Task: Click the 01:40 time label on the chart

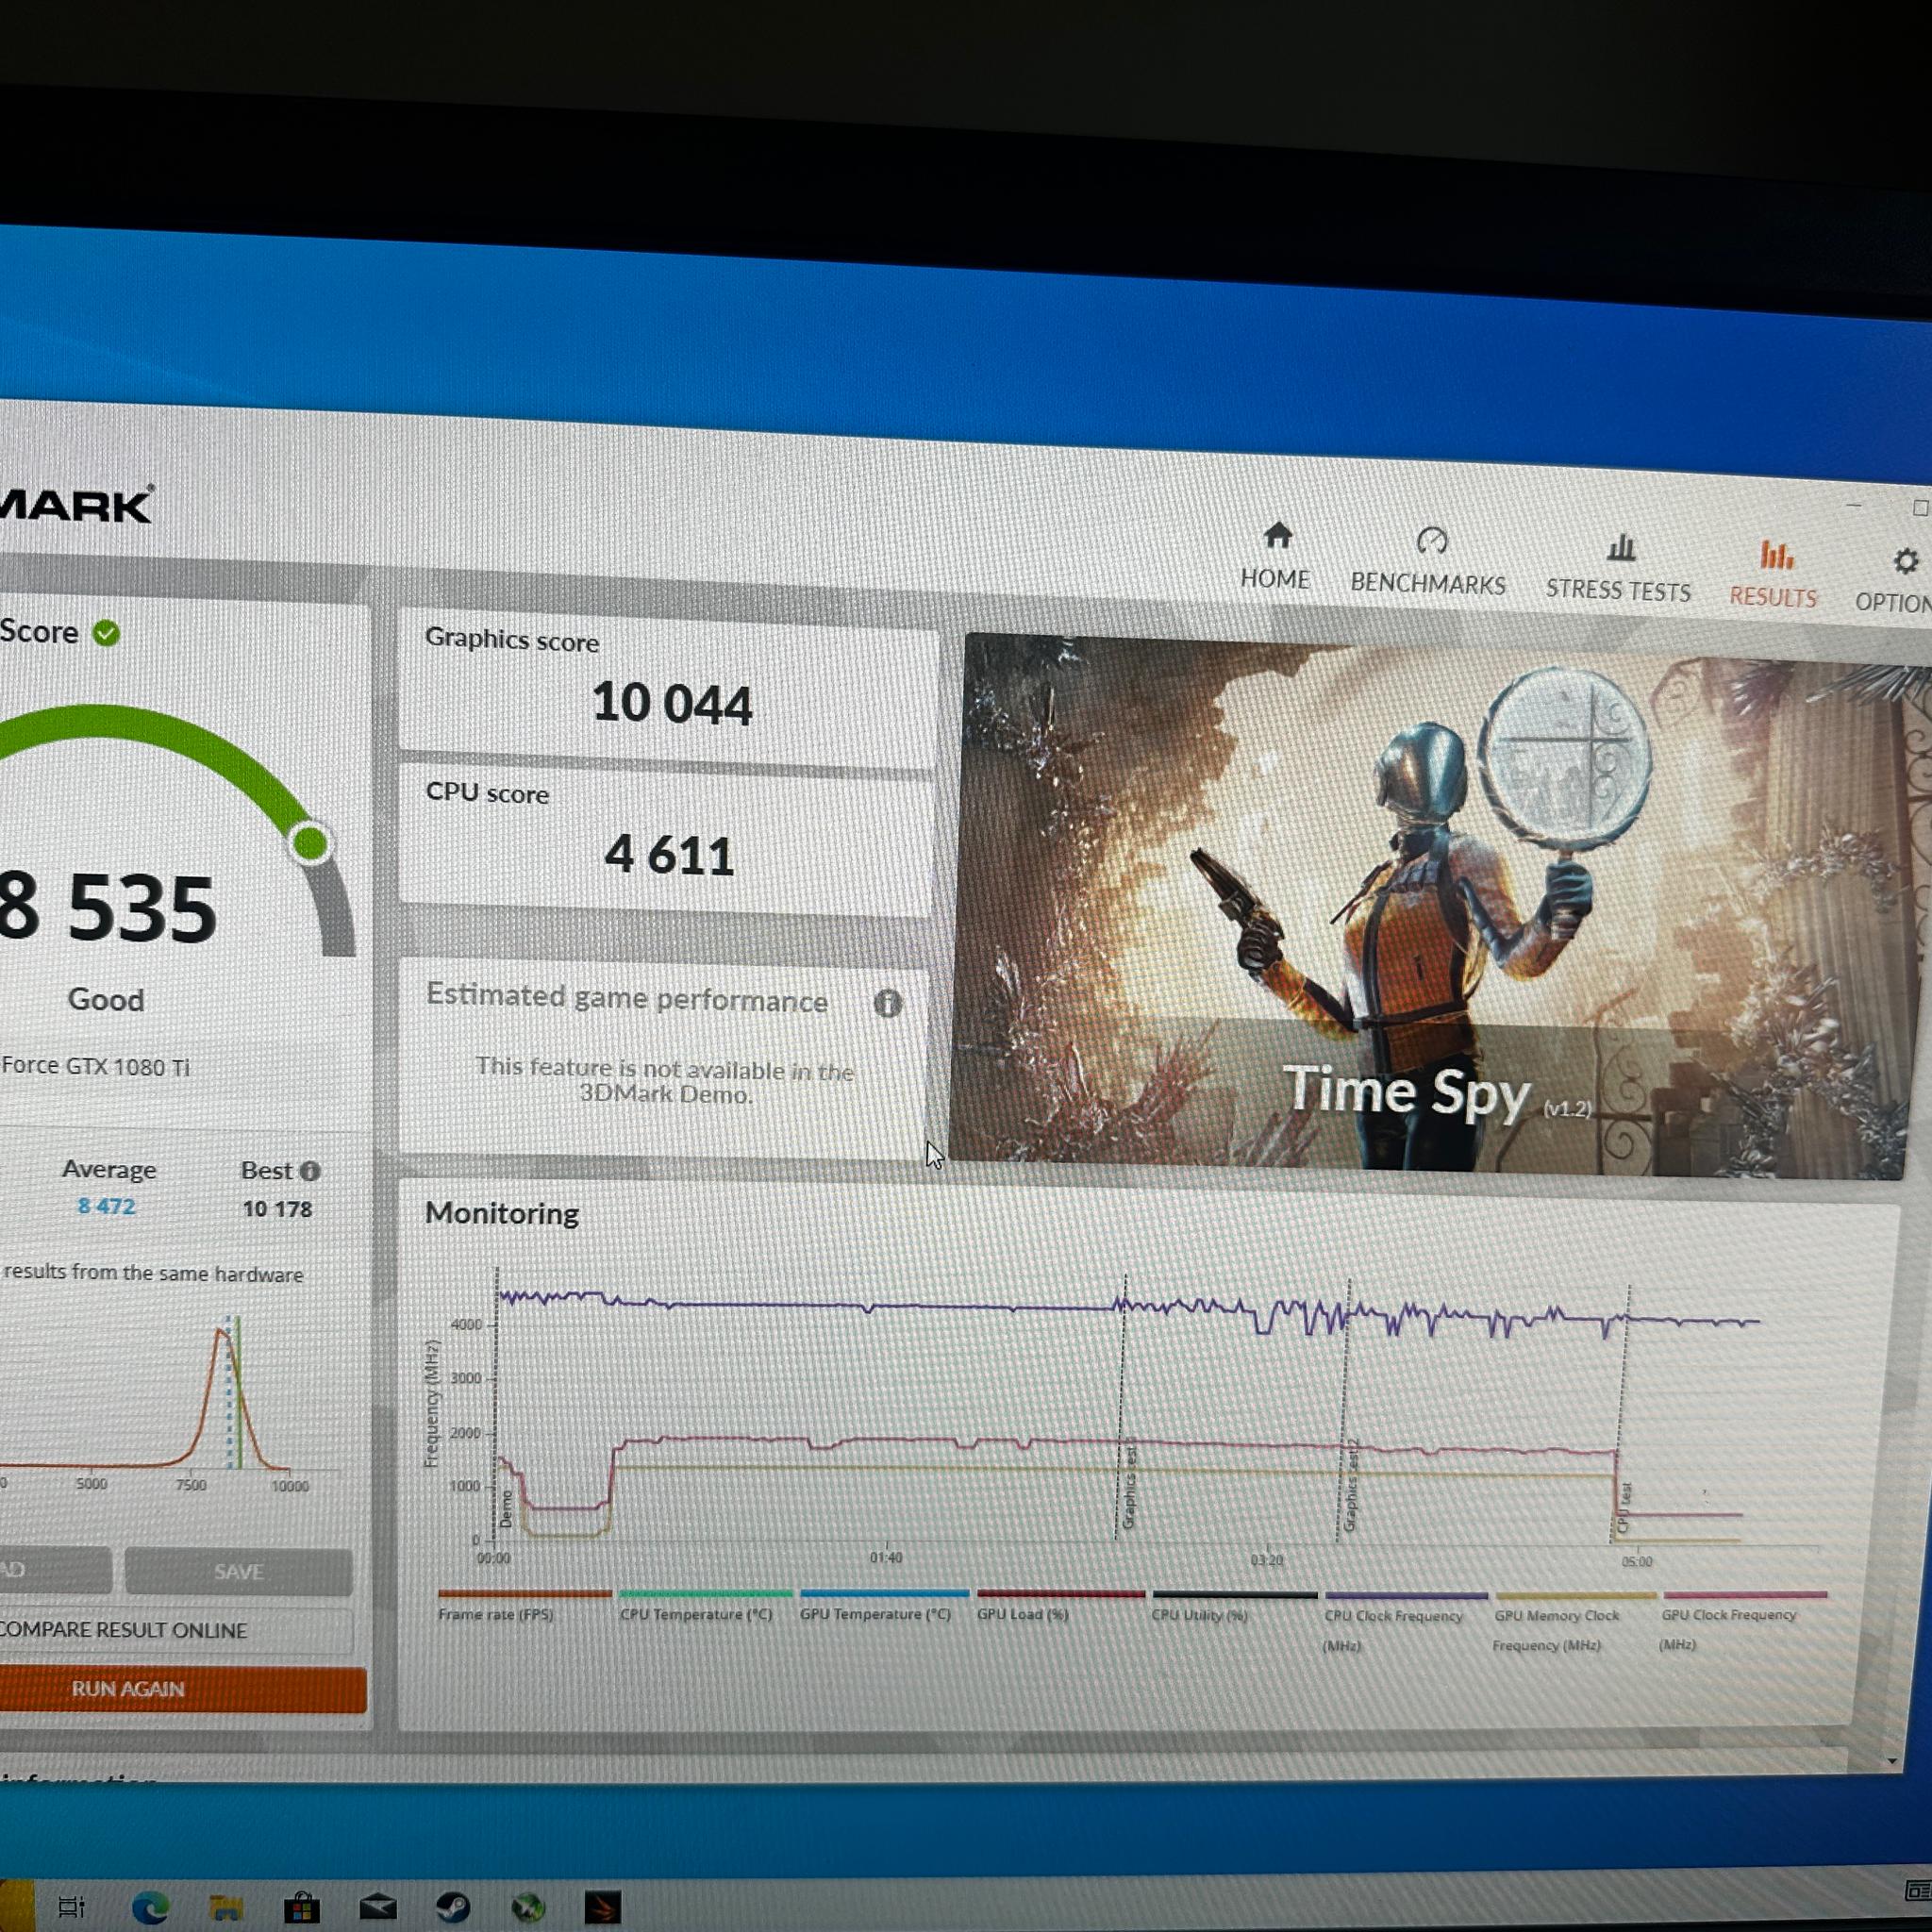Action: [x=886, y=1557]
